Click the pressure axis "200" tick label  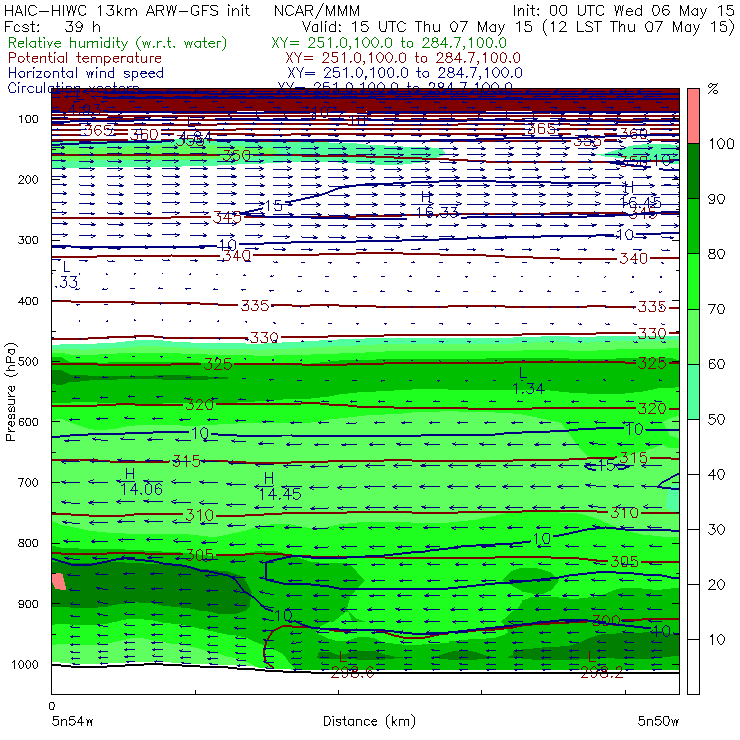[28, 179]
